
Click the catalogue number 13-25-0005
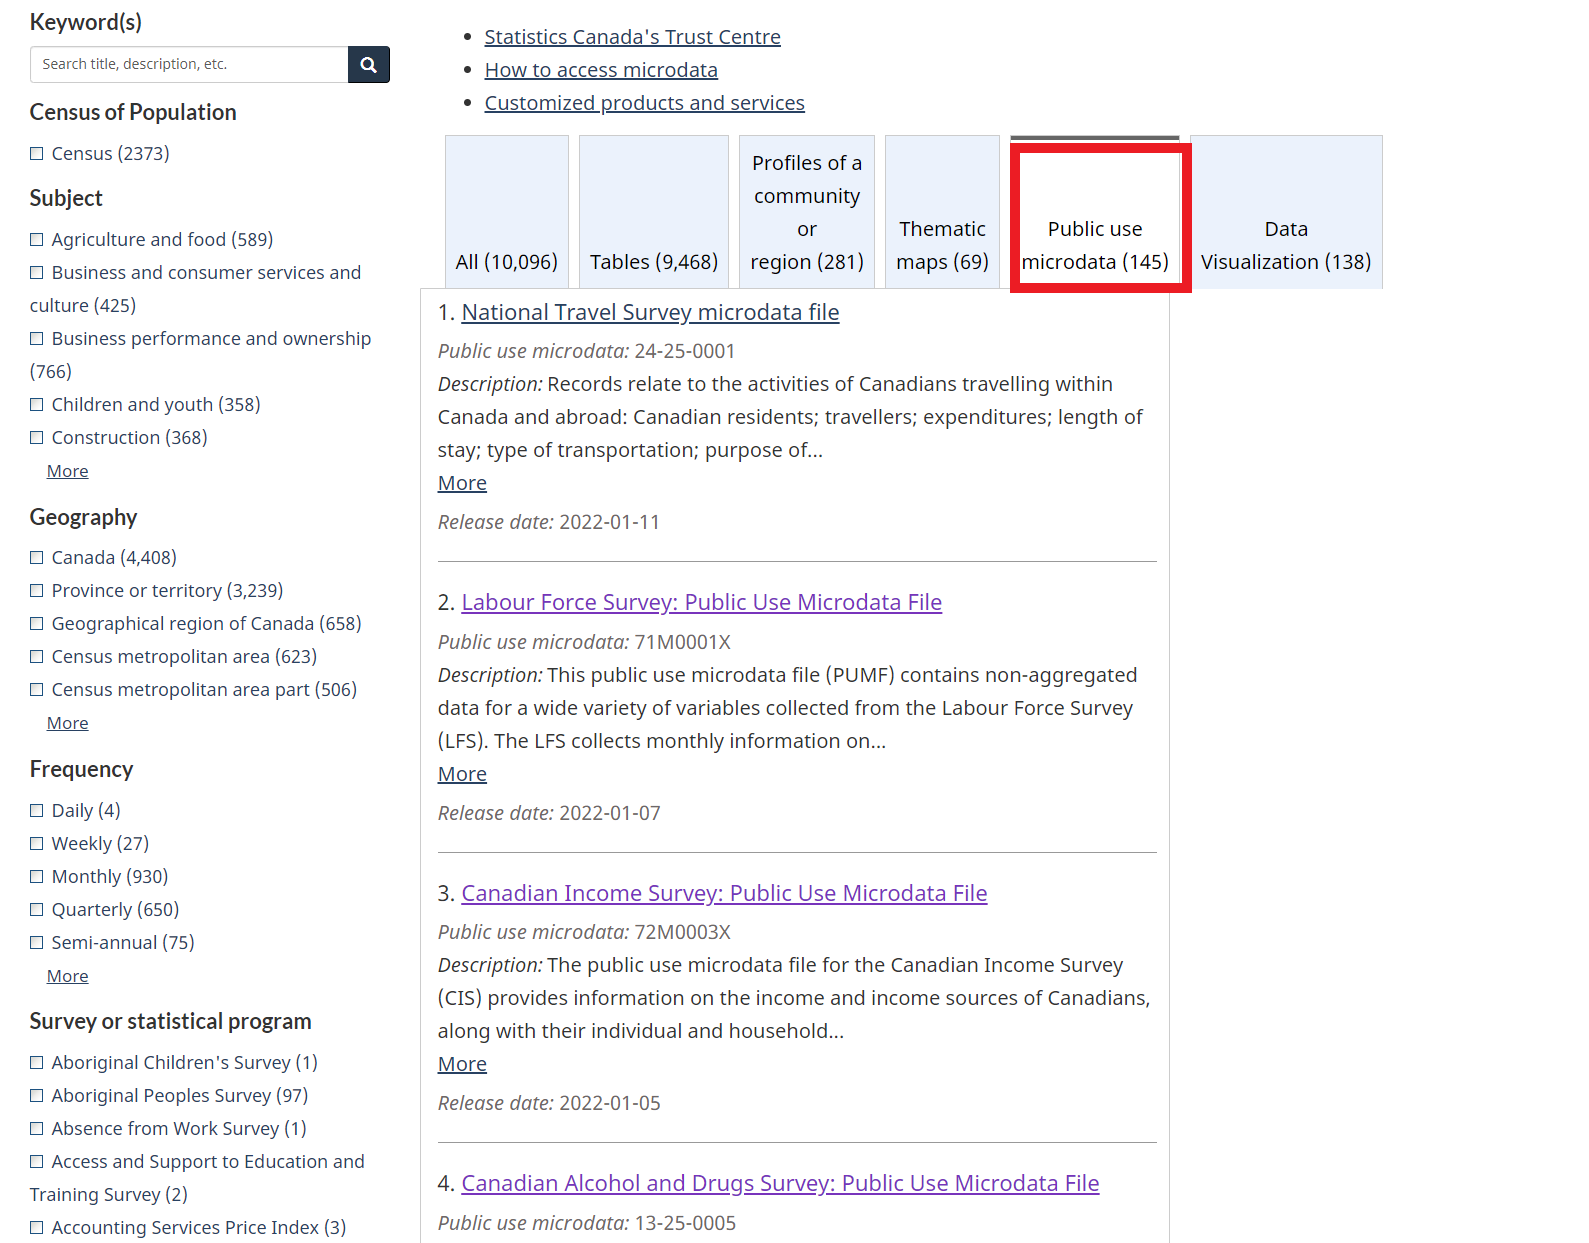point(685,1224)
